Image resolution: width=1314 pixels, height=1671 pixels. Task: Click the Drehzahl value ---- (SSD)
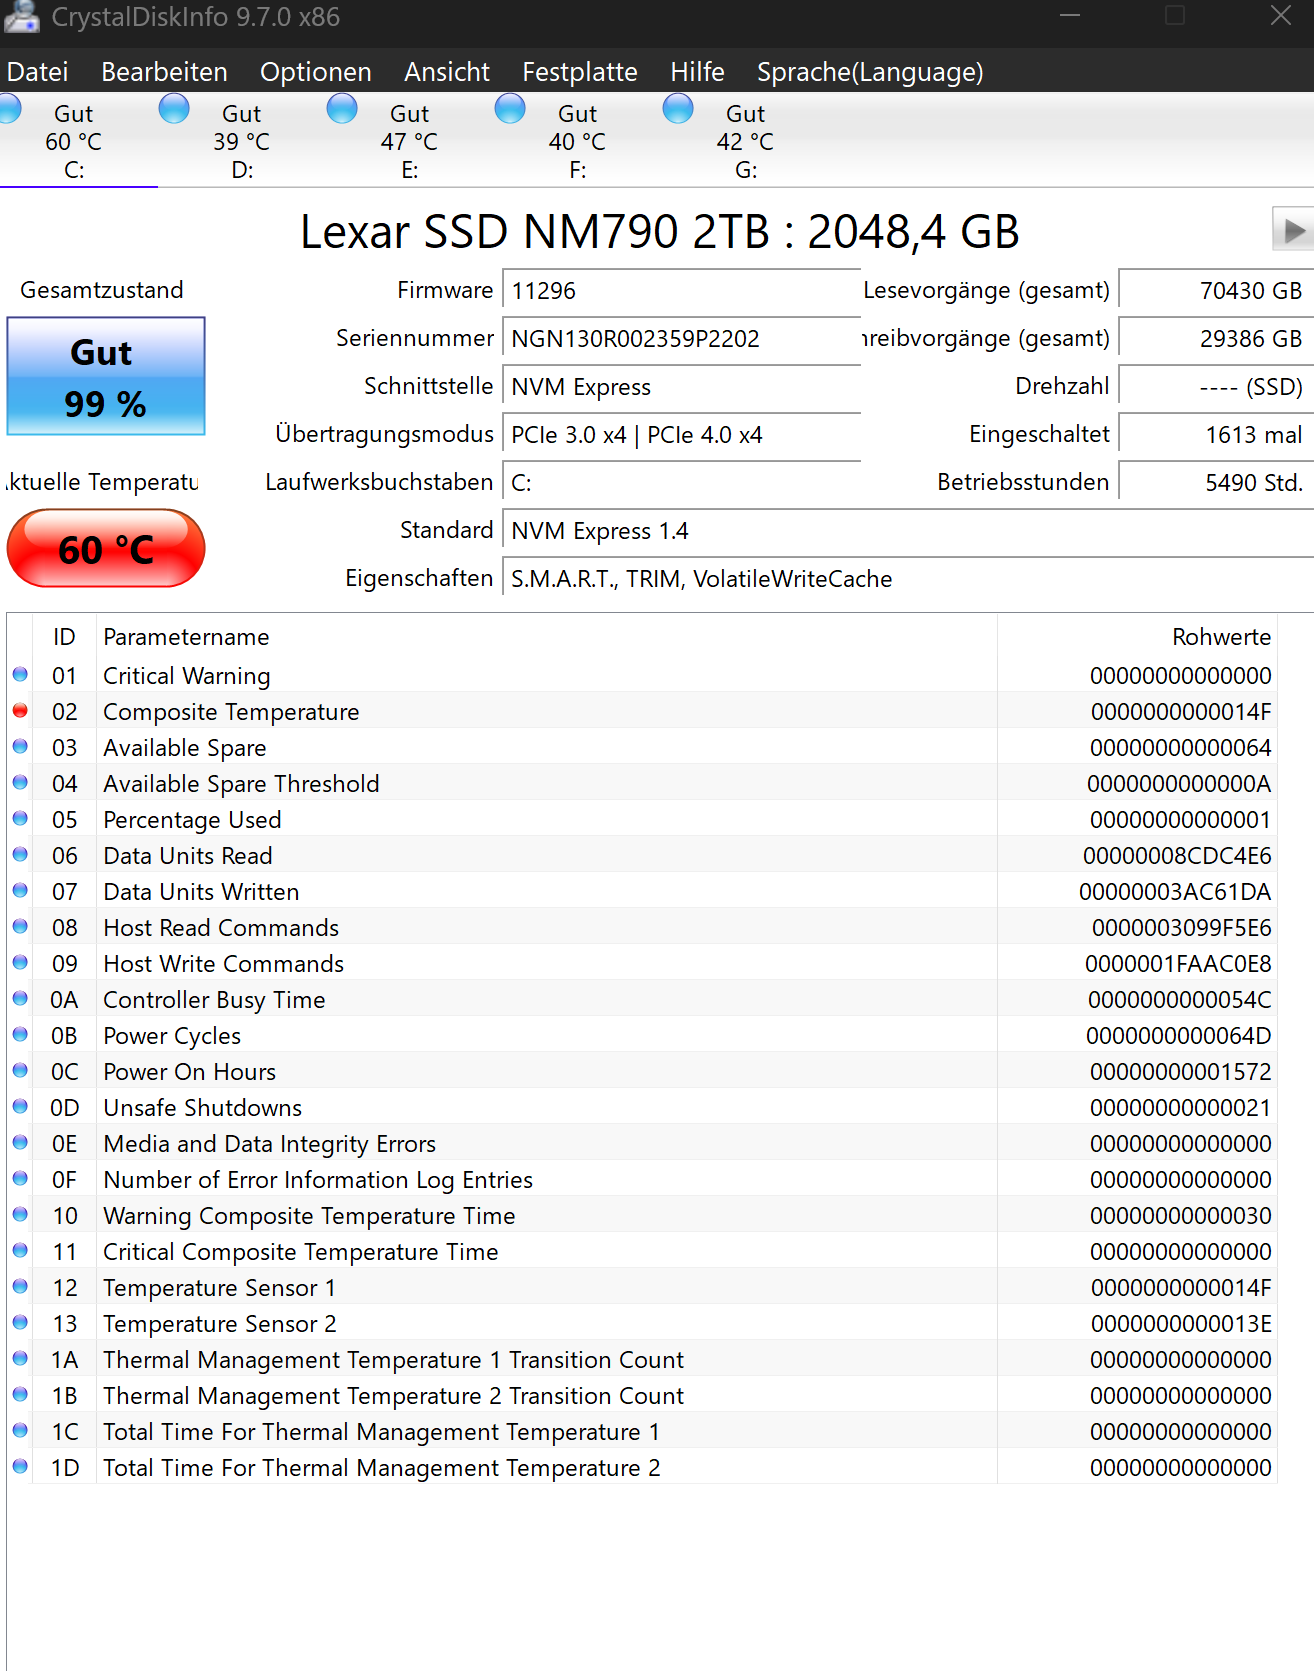coord(1216,387)
